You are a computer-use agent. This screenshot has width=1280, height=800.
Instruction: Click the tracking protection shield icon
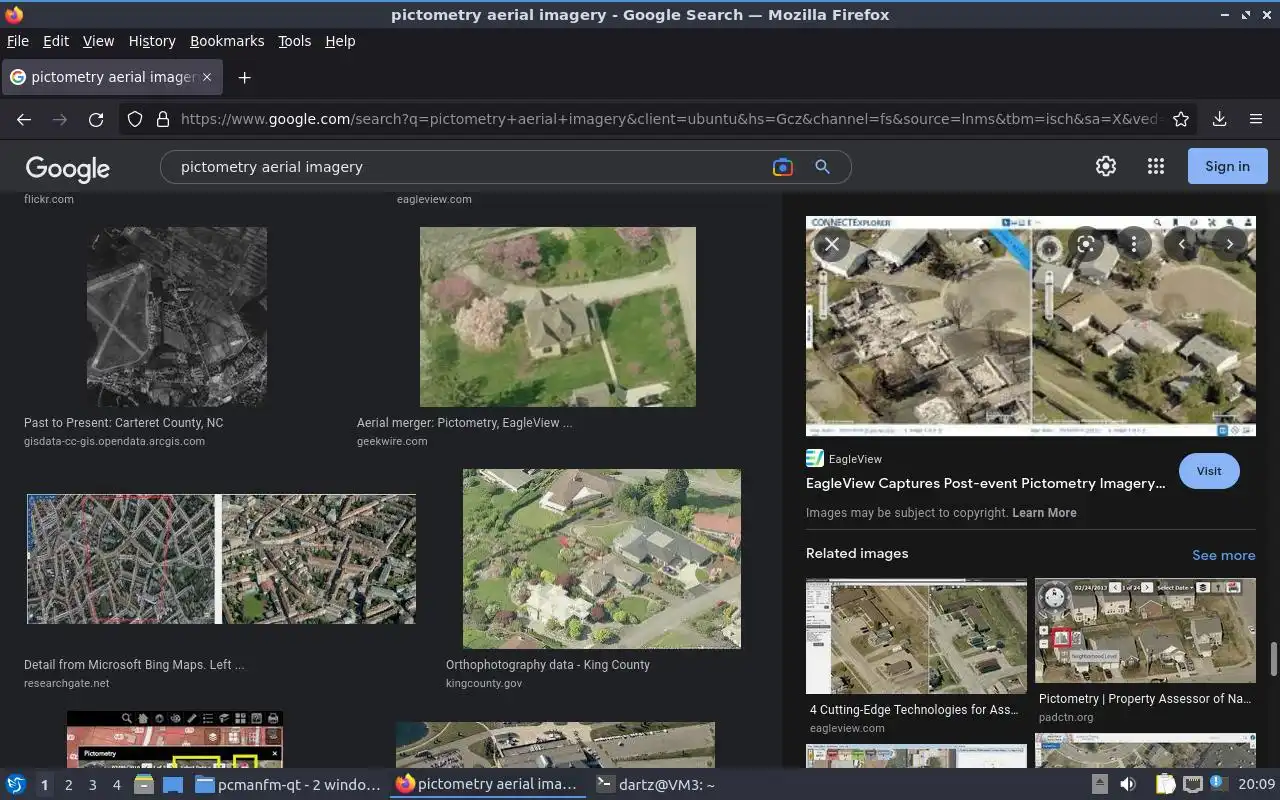click(x=135, y=119)
